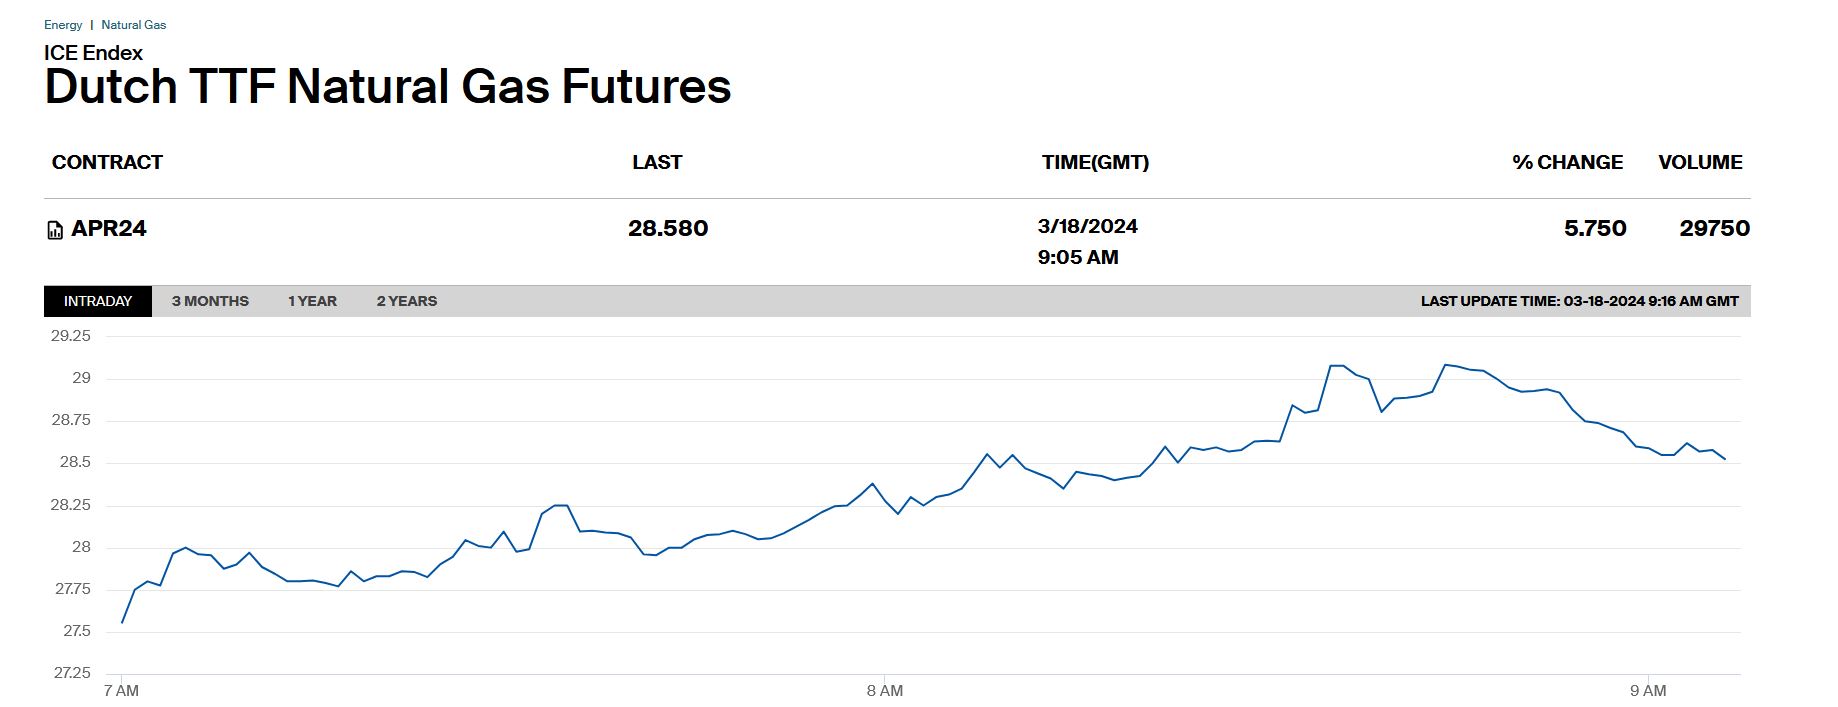Switch to the 3 MONTHS tab
The width and height of the screenshot is (1838, 707).
(210, 301)
